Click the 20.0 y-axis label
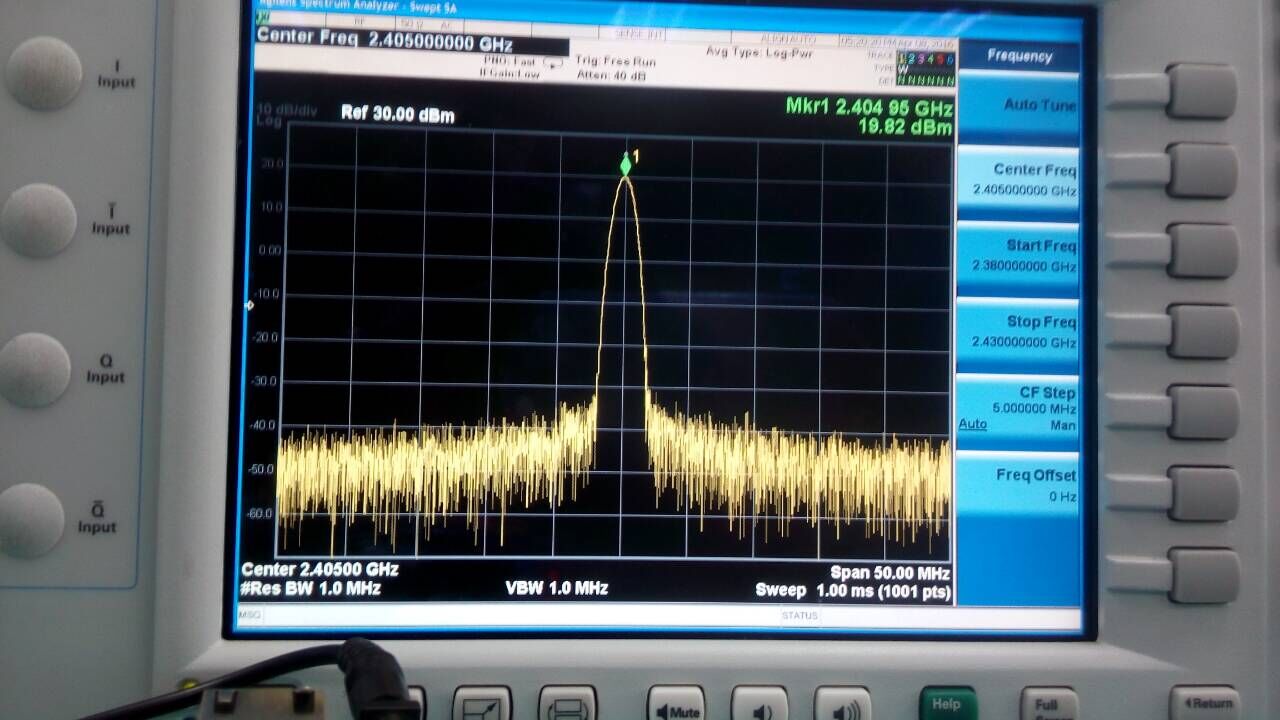 click(x=271, y=163)
